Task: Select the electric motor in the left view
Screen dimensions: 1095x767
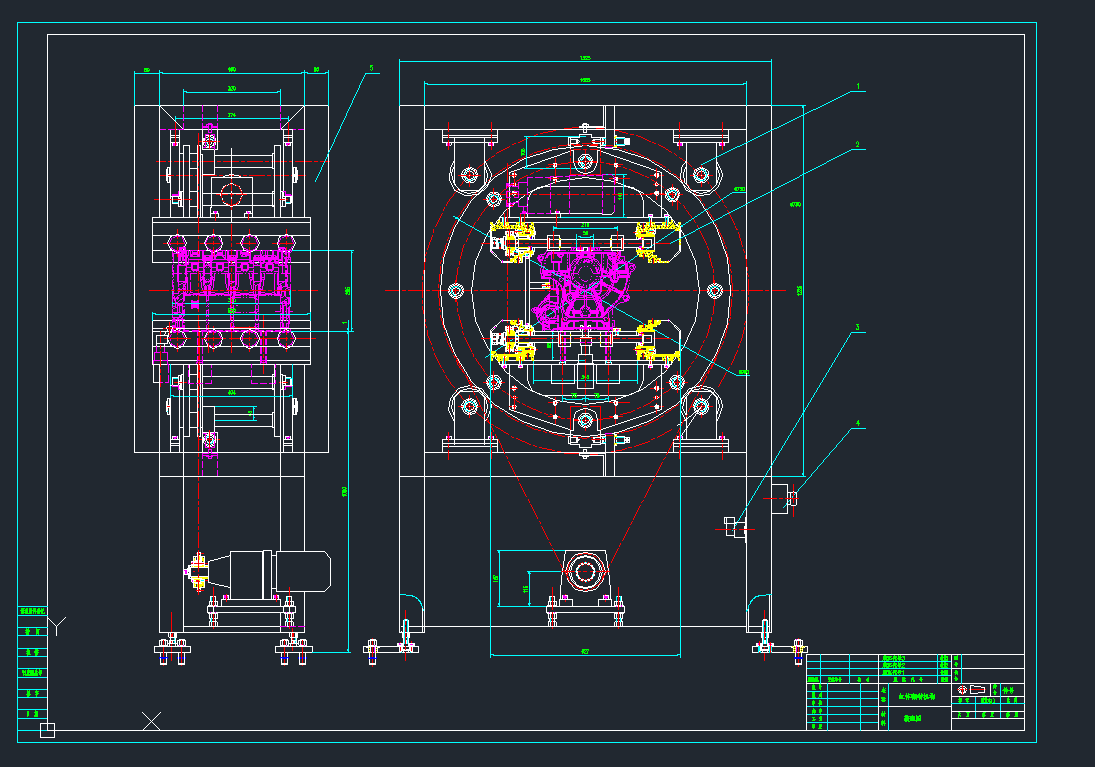Action: click(280, 572)
